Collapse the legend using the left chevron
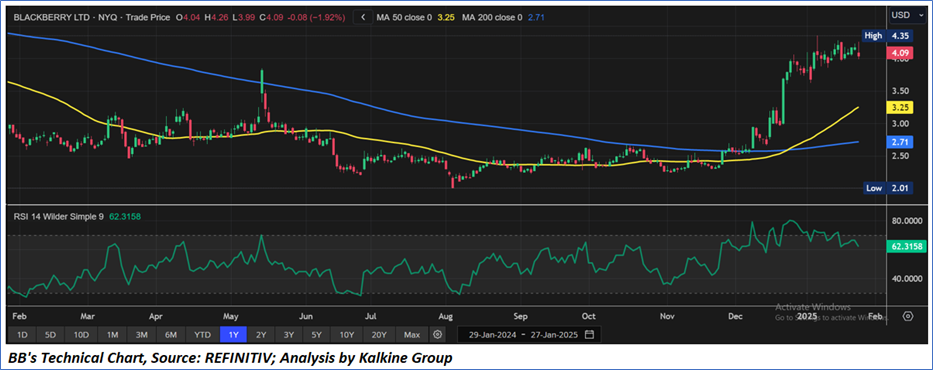The height and width of the screenshot is (370, 933). pos(363,18)
